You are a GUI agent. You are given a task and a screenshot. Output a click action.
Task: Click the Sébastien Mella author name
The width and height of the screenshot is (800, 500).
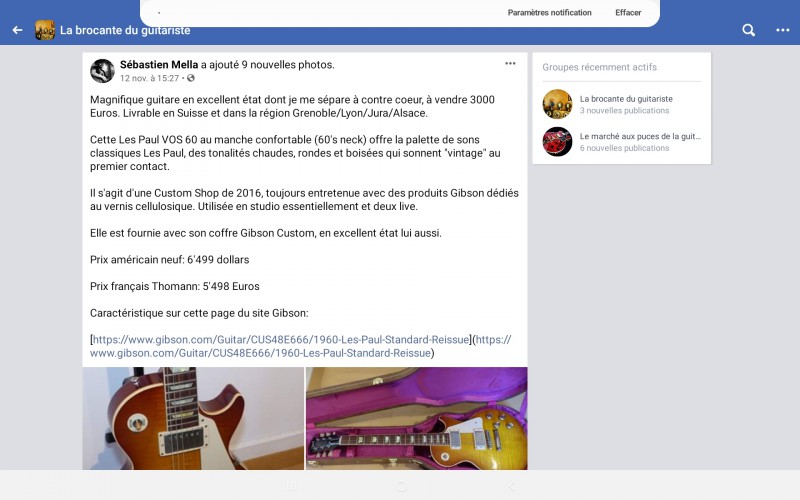159,65
